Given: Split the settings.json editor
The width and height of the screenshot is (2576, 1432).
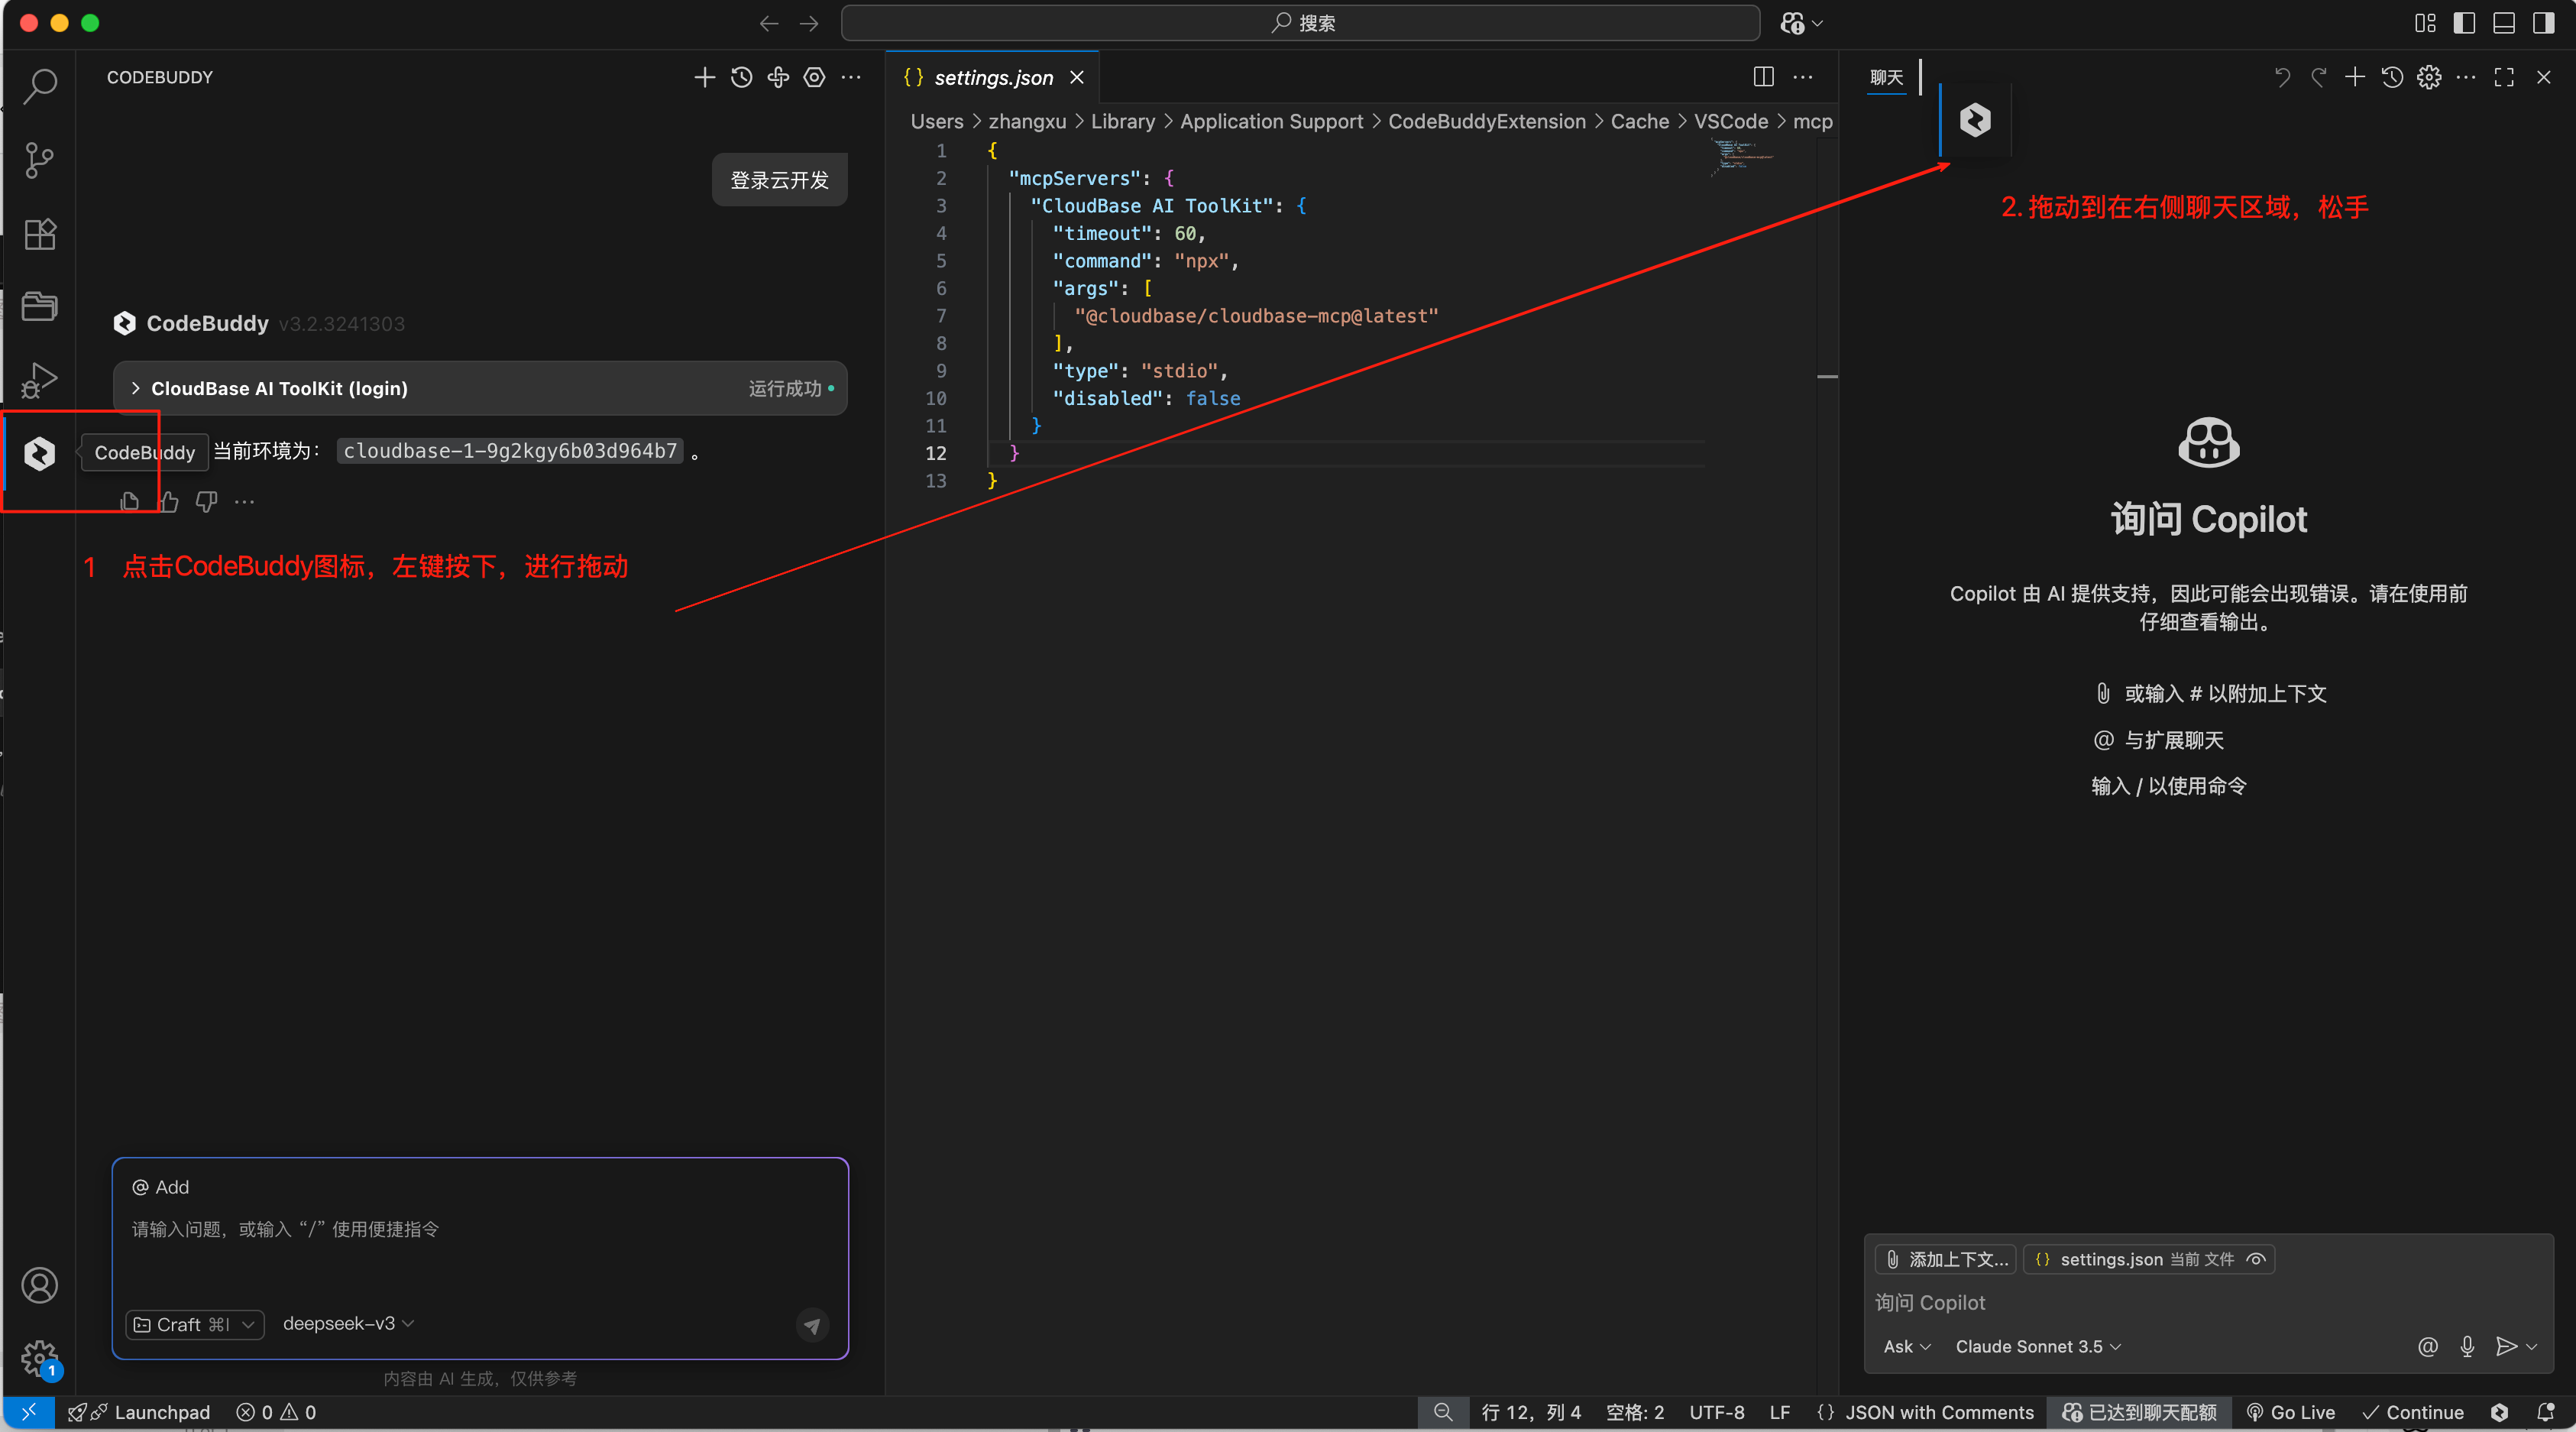Looking at the screenshot, I should click(1763, 77).
